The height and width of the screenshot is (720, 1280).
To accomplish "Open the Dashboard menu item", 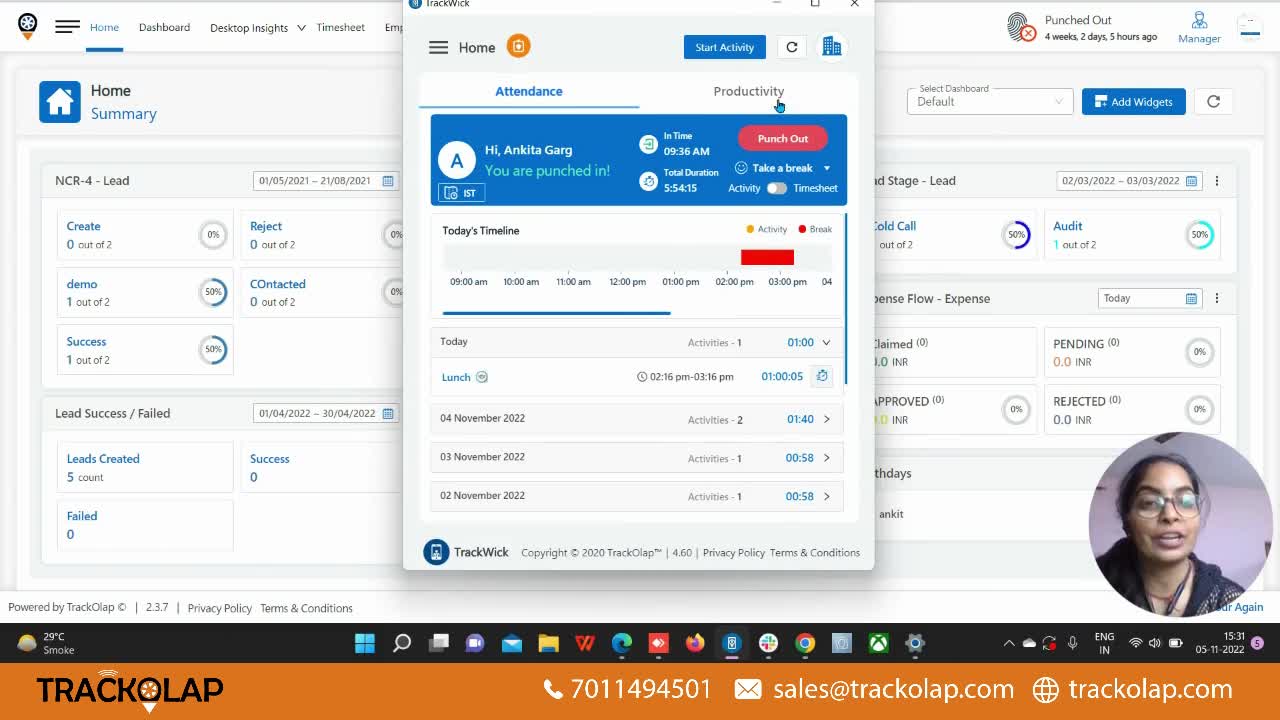I will pyautogui.click(x=164, y=27).
